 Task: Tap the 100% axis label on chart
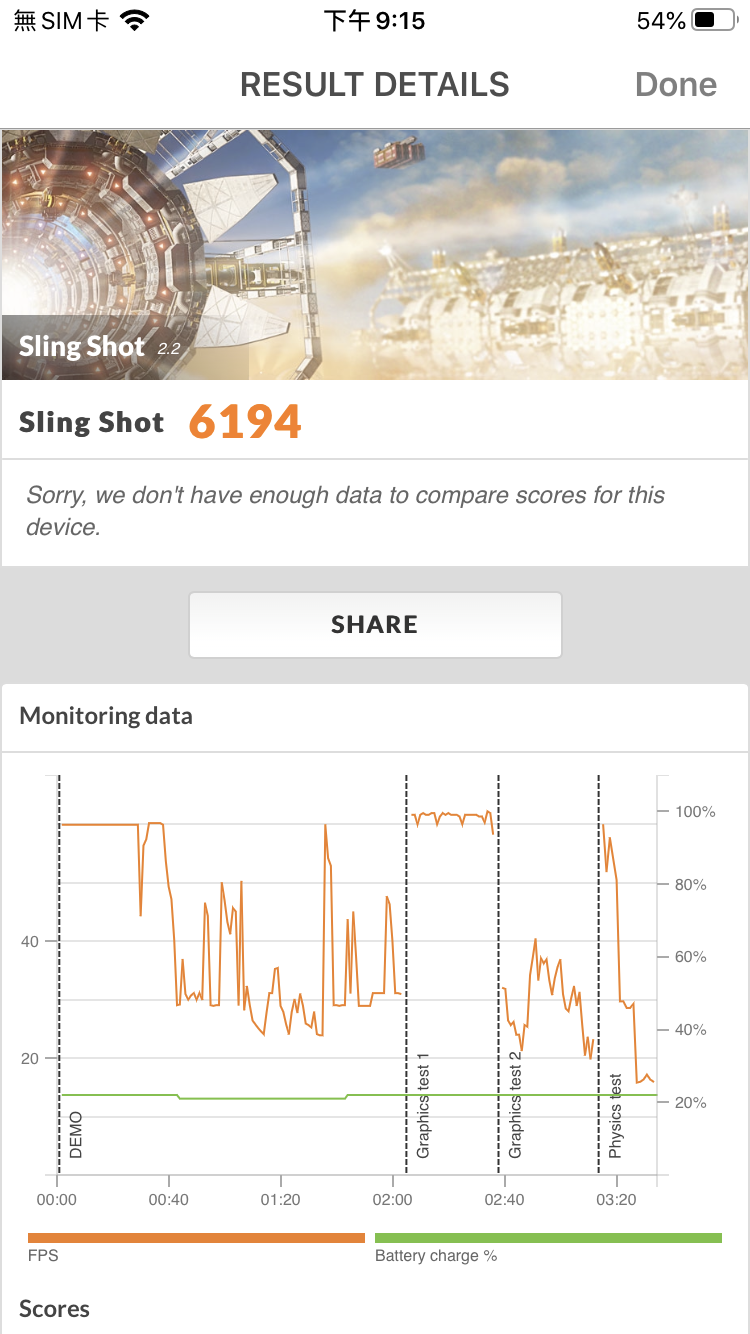pyautogui.click(x=695, y=812)
